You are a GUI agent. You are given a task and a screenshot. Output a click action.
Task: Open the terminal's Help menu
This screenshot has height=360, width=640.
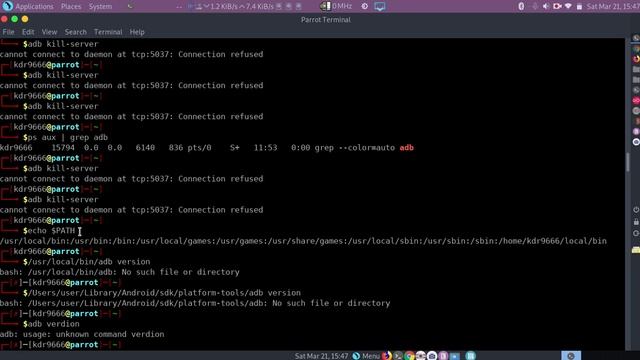click(x=137, y=32)
